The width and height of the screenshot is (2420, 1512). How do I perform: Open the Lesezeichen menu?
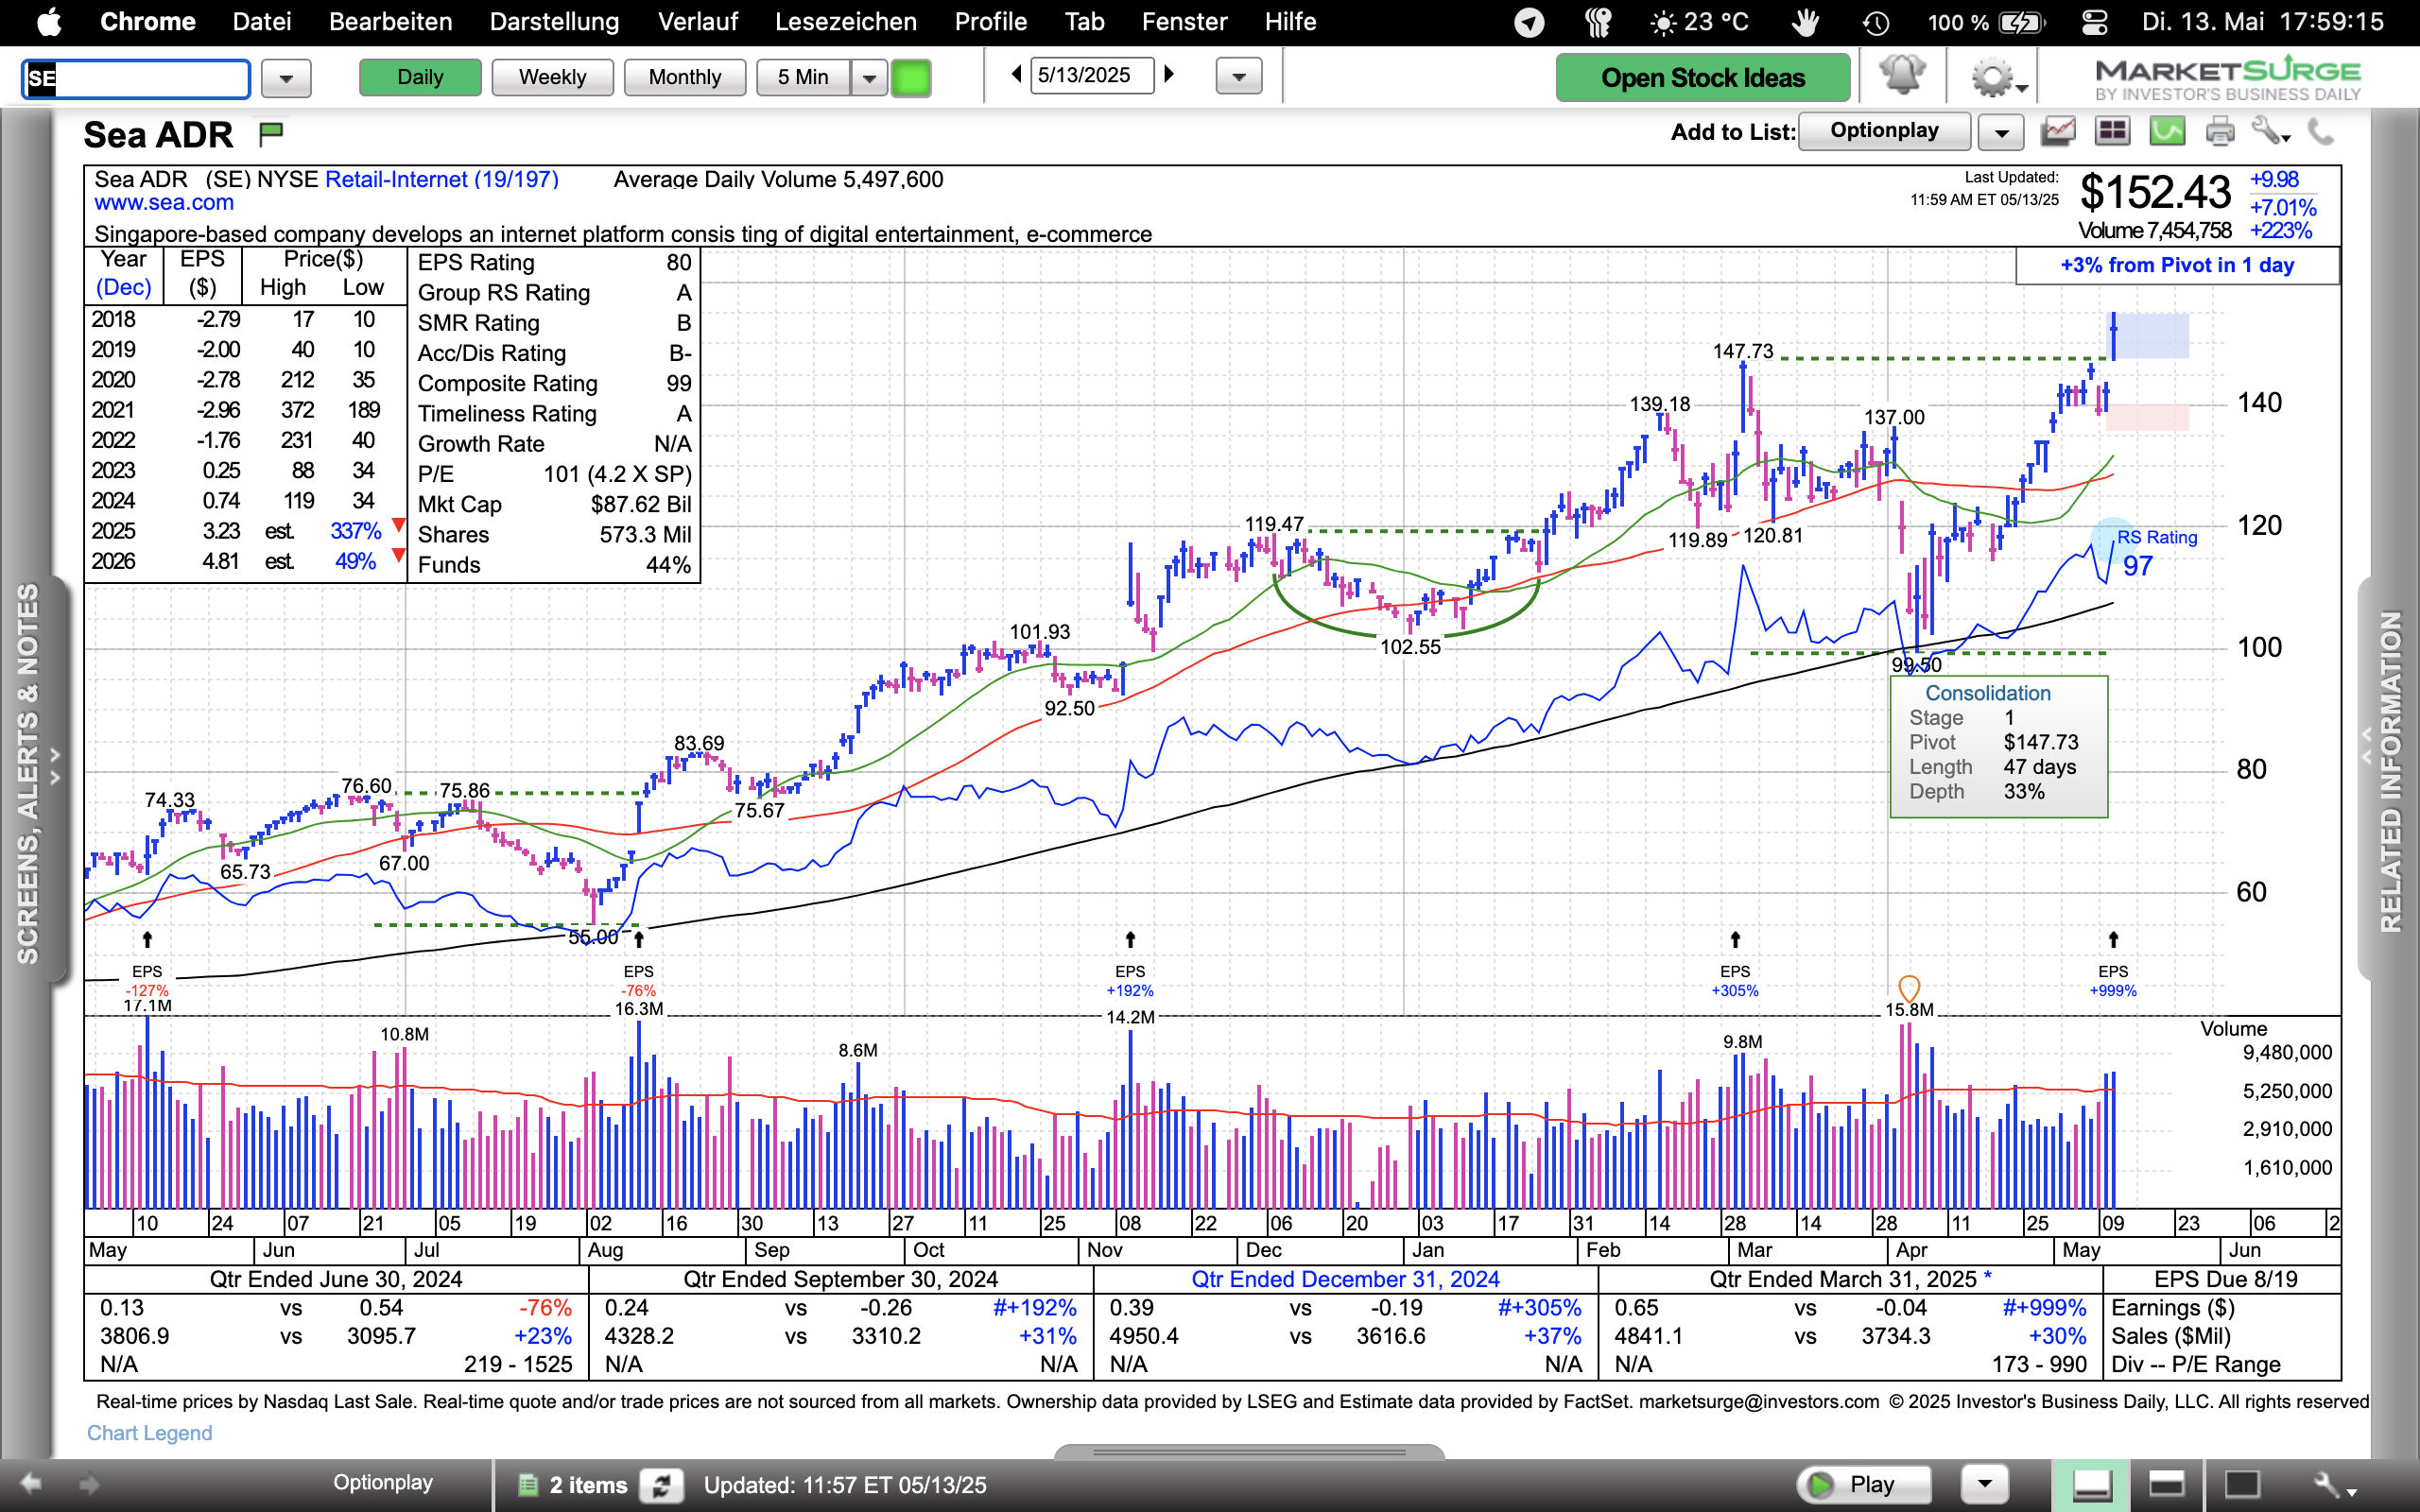(x=845, y=22)
